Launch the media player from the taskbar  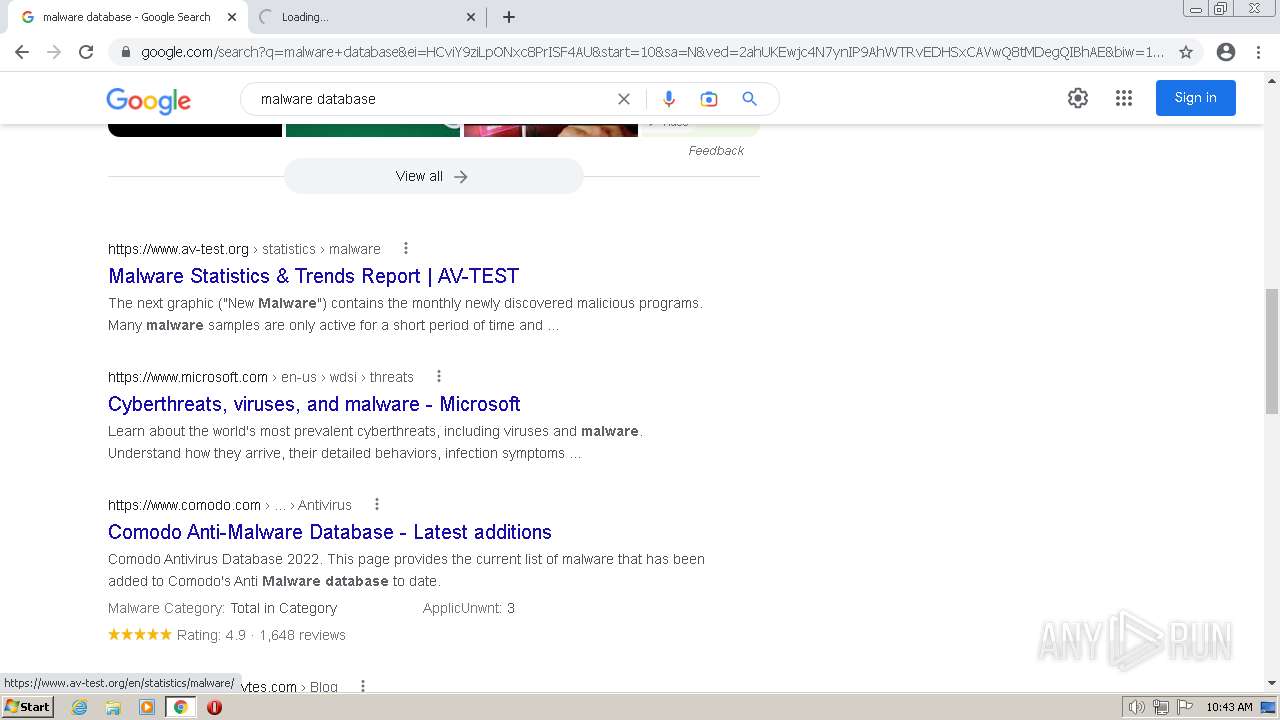tap(147, 707)
